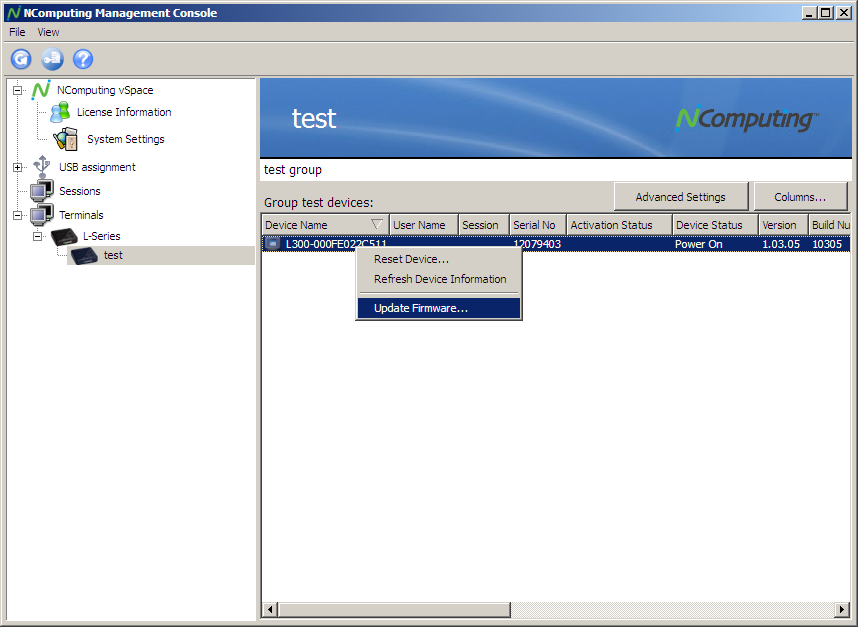The height and width of the screenshot is (627, 858).
Task: Minimize the Management Console window
Action: [809, 13]
